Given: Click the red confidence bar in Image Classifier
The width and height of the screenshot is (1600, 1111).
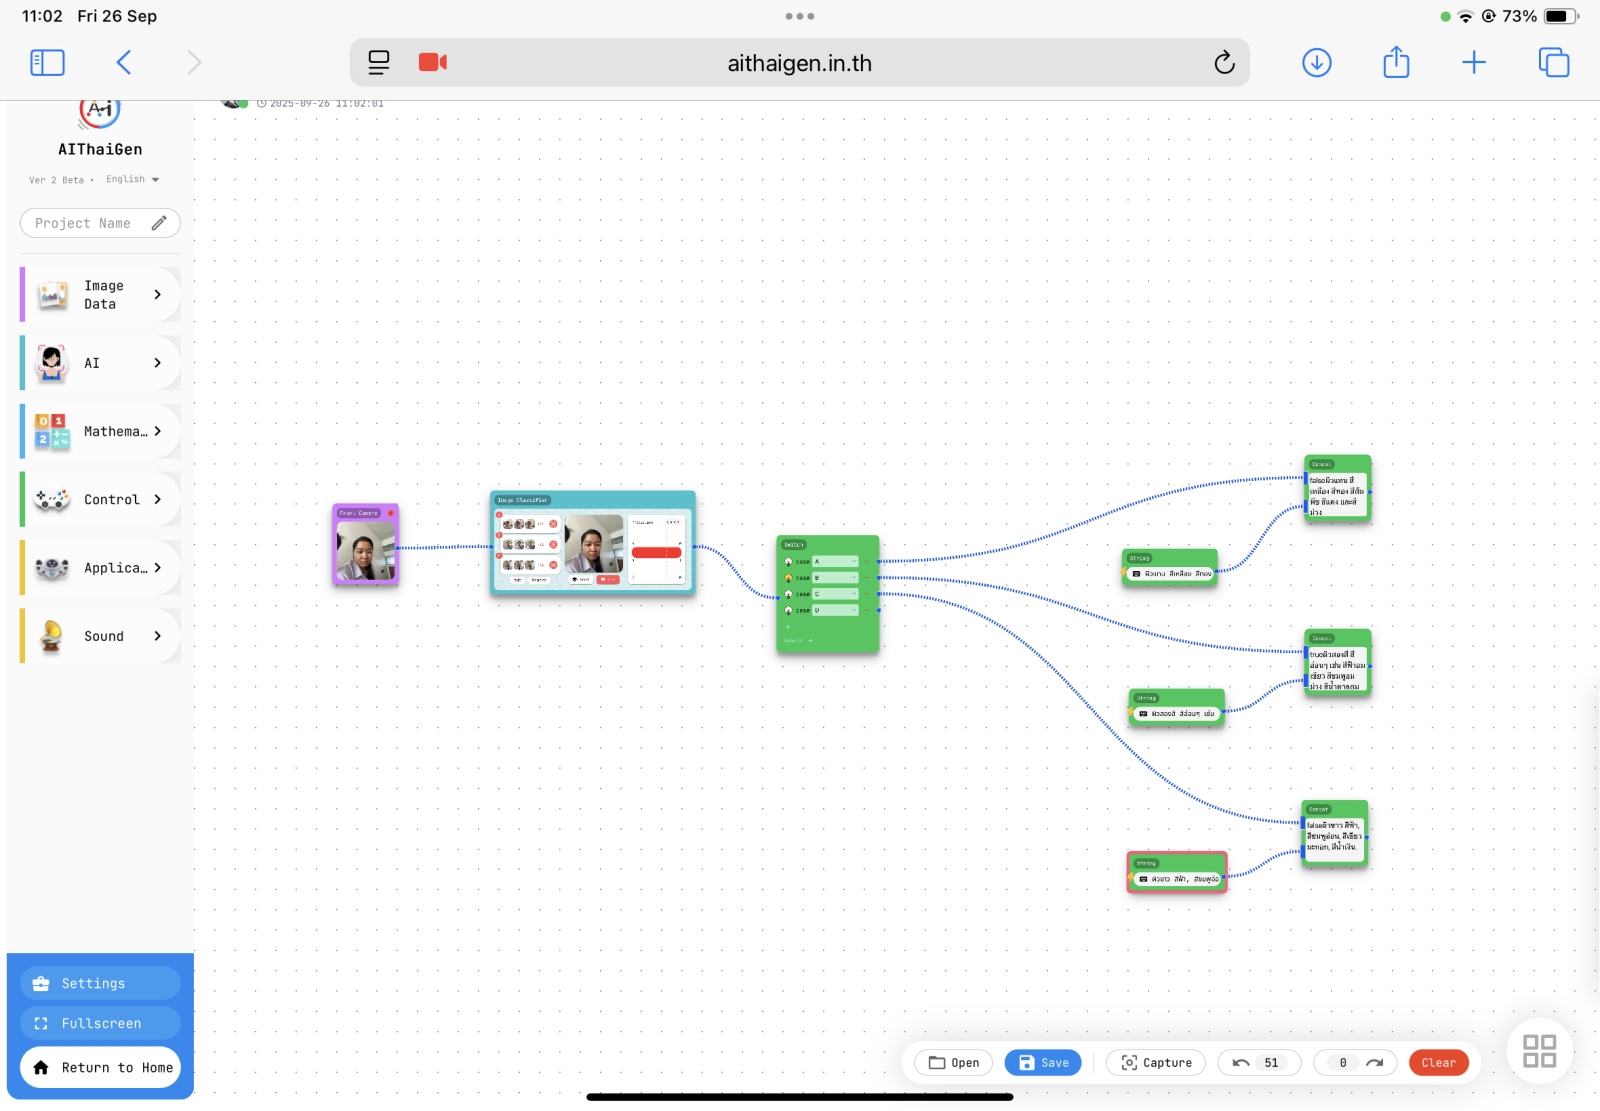Looking at the screenshot, I should tap(656, 553).
